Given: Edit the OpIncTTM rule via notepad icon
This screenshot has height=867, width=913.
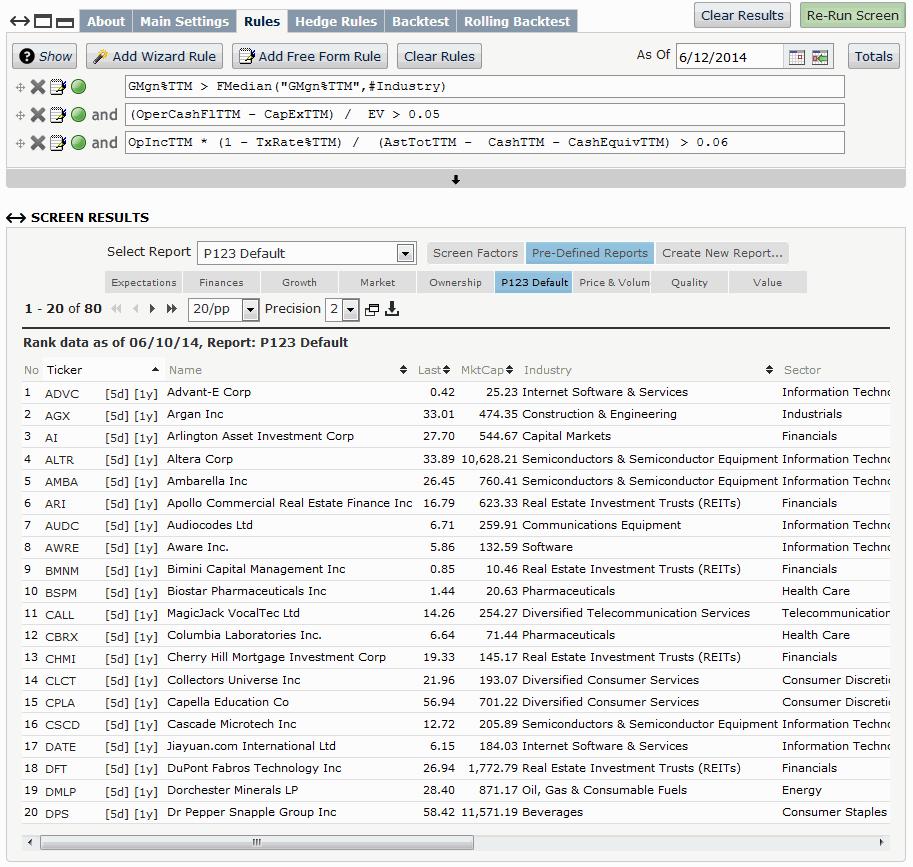Looking at the screenshot, I should tap(58, 143).
